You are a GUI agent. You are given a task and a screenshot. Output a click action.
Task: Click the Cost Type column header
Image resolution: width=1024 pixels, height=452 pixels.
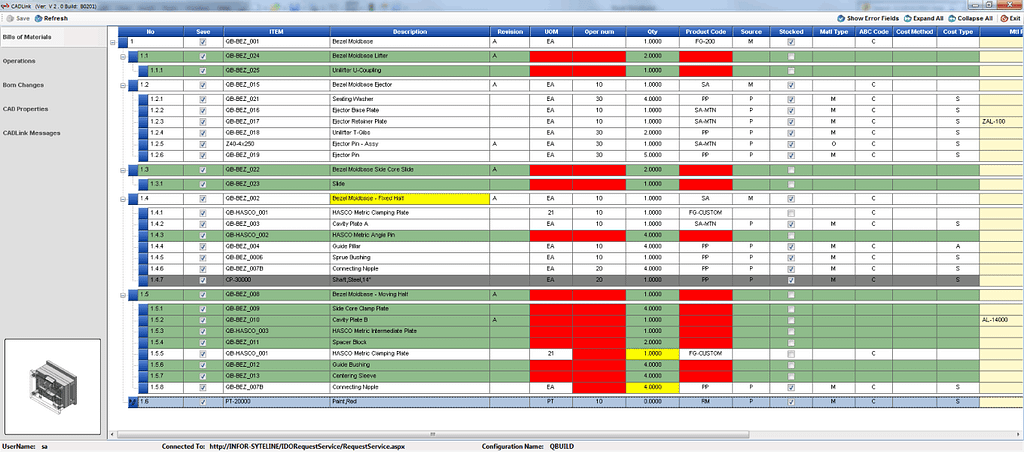(957, 31)
